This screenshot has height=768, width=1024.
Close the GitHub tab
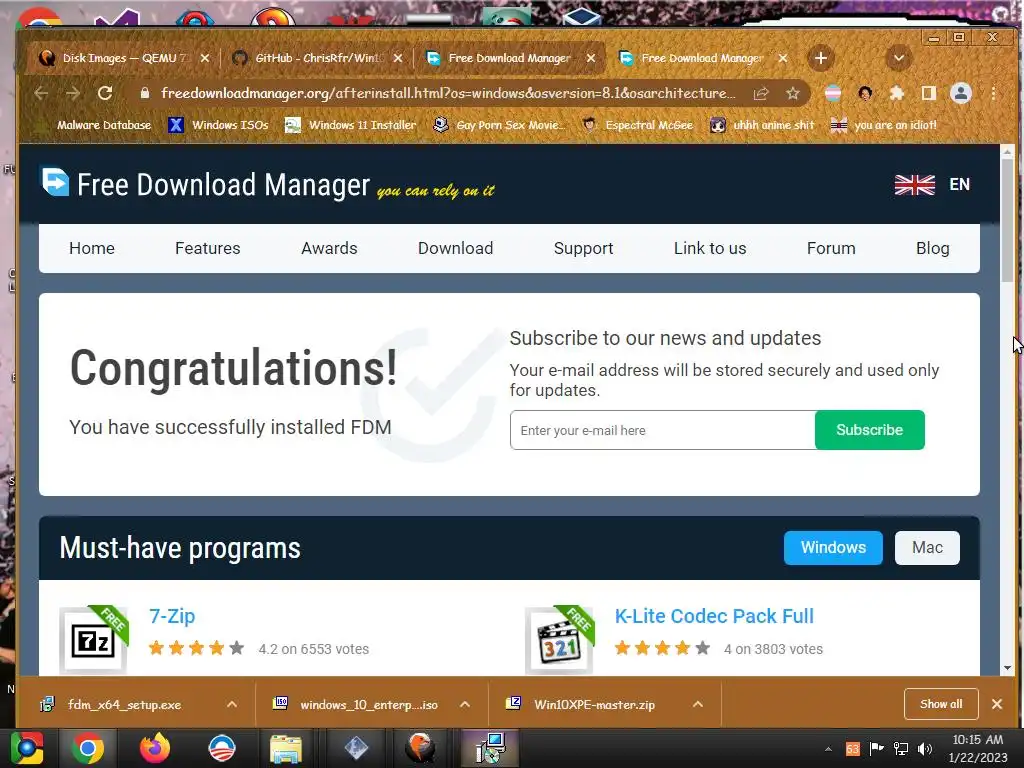(398, 58)
